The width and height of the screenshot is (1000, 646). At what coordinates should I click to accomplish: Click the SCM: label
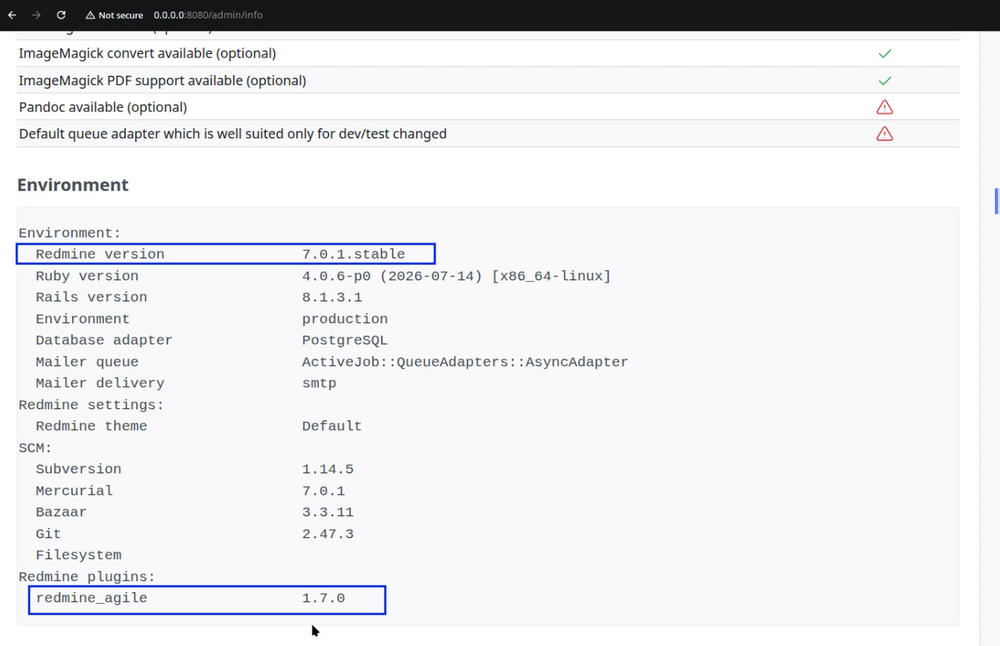pyautogui.click(x=35, y=448)
